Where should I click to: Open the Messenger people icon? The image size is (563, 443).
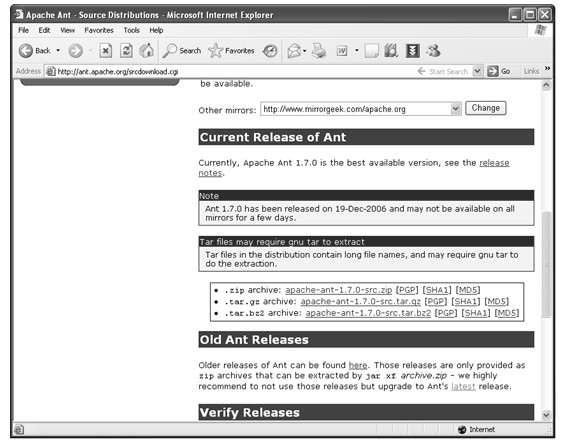click(433, 51)
